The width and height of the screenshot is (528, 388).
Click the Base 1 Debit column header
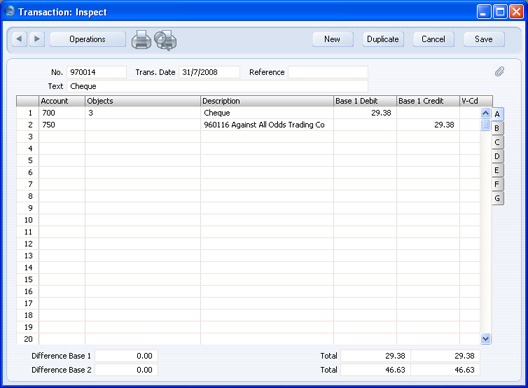pos(365,101)
